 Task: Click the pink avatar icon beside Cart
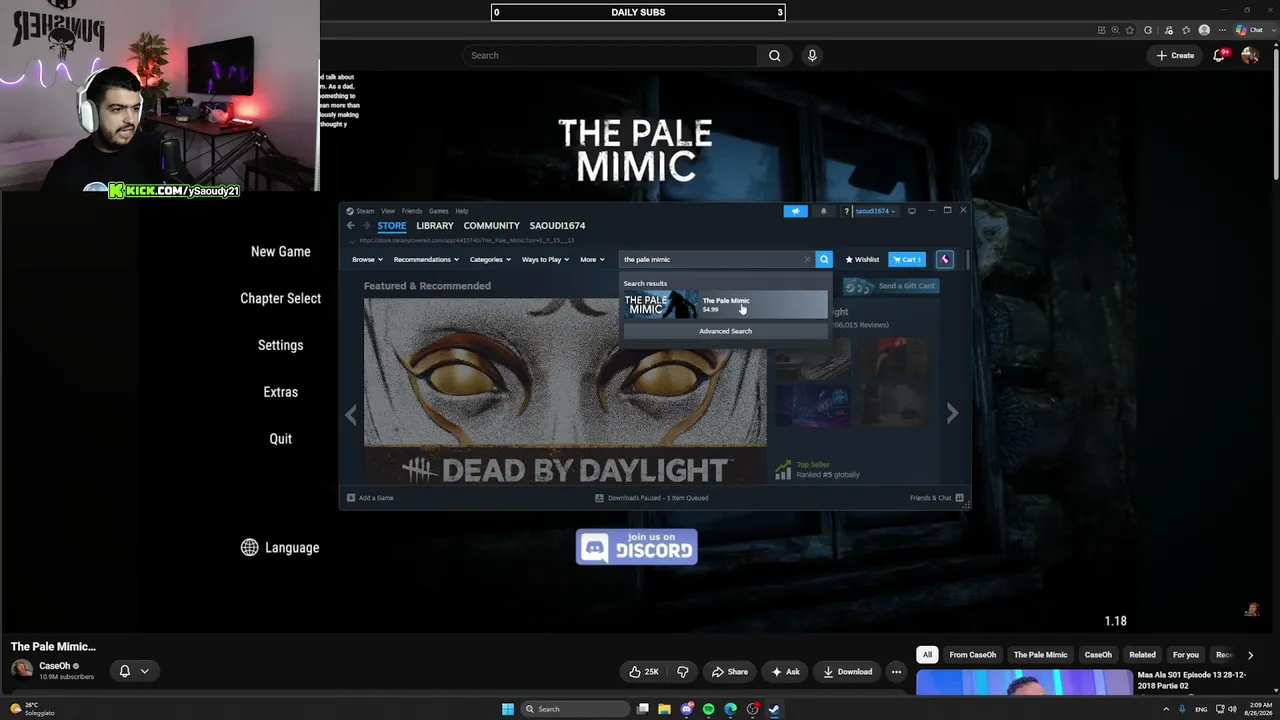(x=944, y=259)
